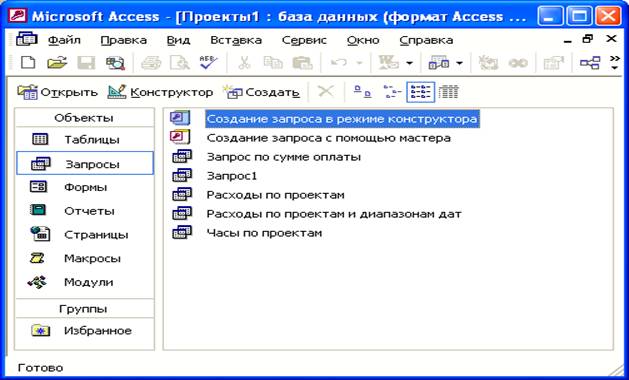The image size is (629, 380).
Task: Select Запросы in Objects pane
Action: tap(85, 163)
